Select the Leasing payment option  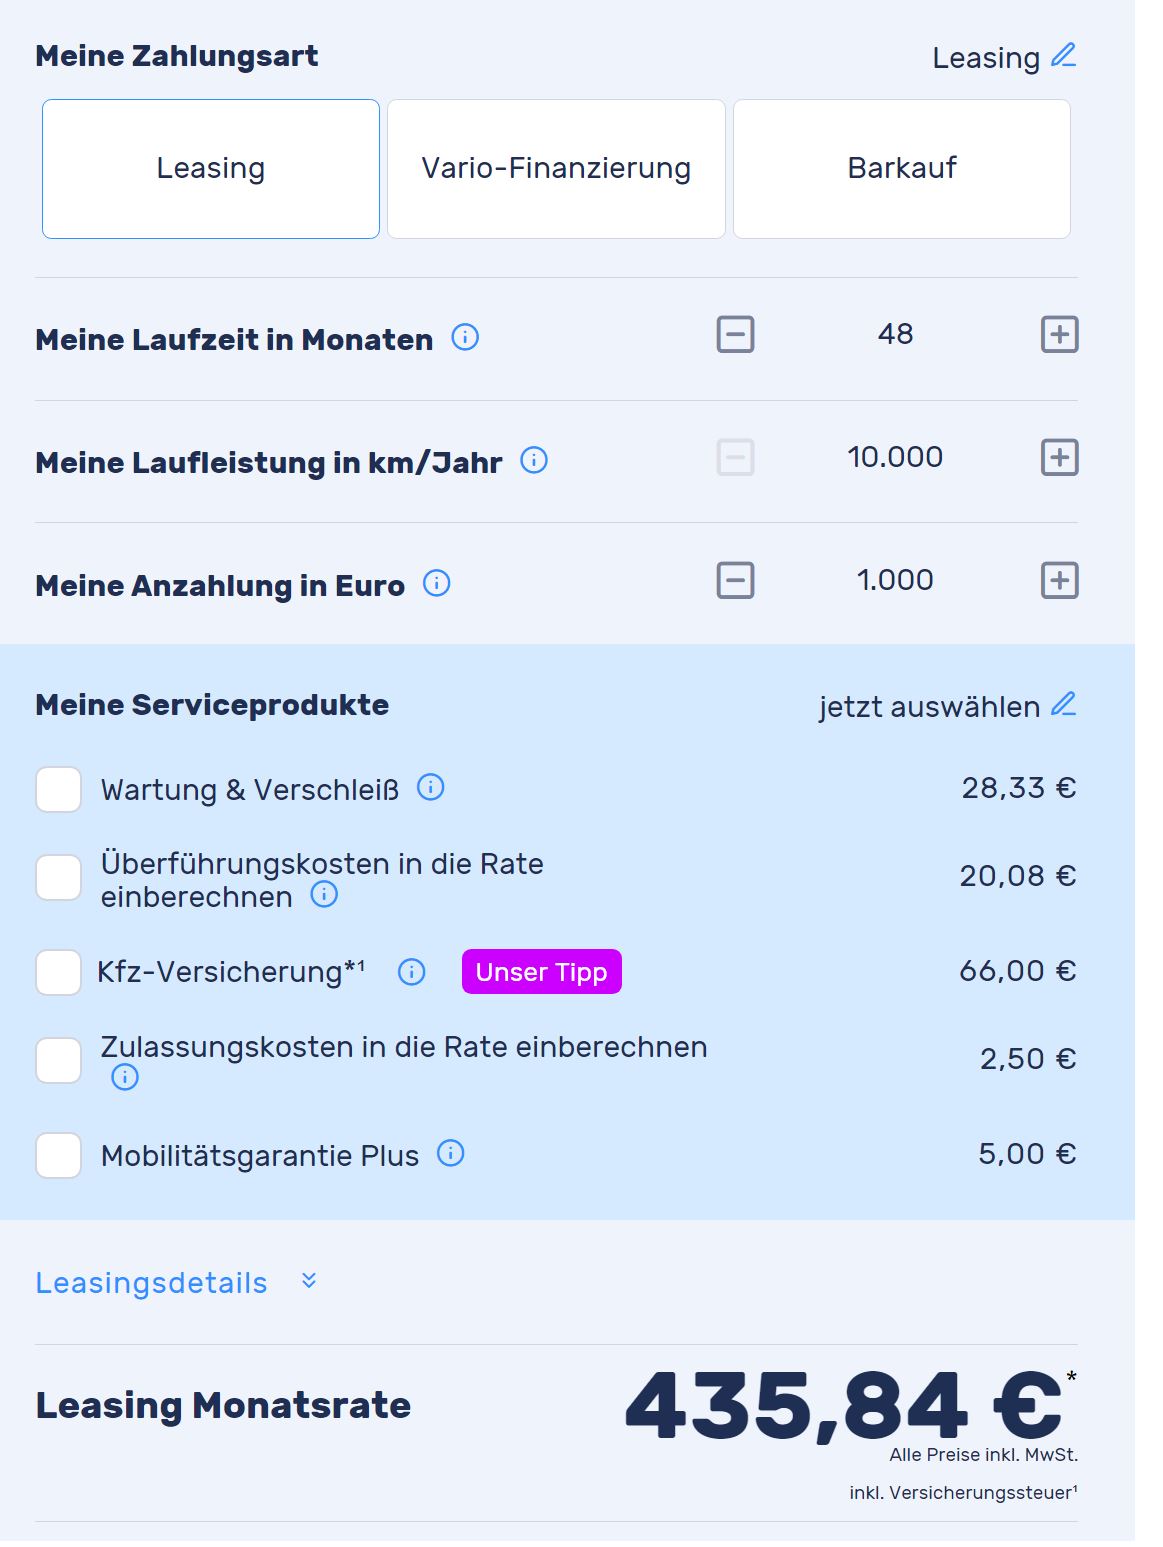(211, 169)
